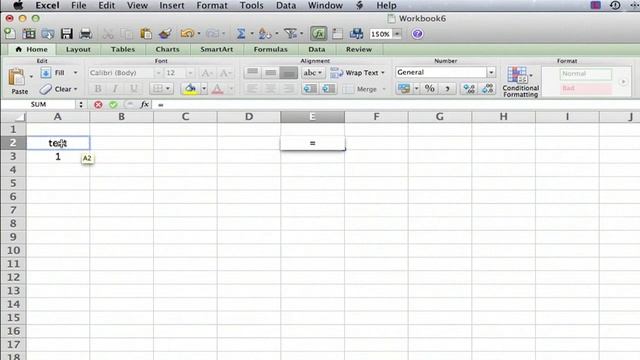Open Excel Help purple question icon

417,33
